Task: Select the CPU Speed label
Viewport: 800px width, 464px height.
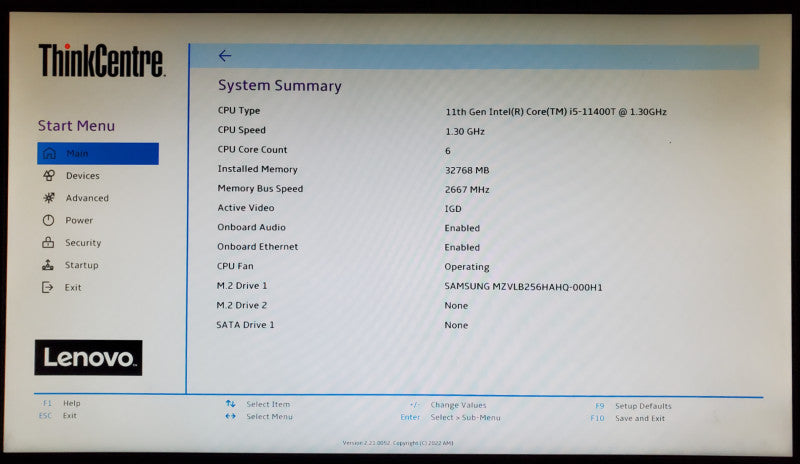Action: (241, 130)
